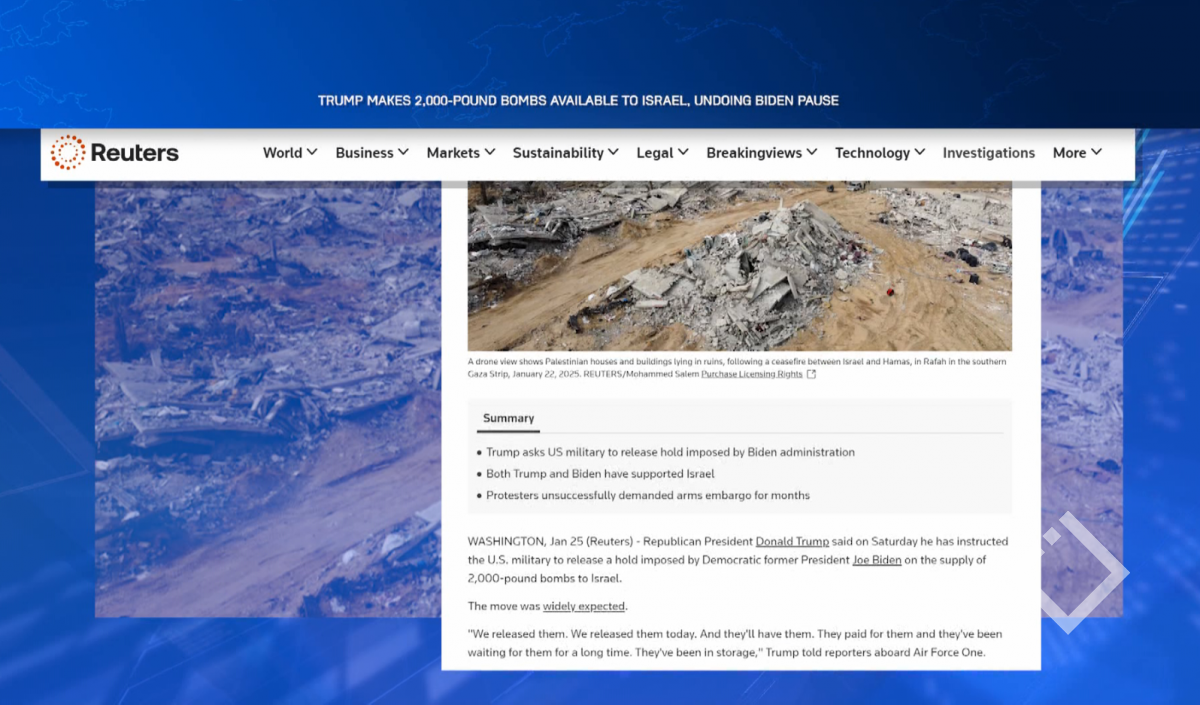Expand the Markets menu
This screenshot has height=705, width=1200.
pos(461,153)
